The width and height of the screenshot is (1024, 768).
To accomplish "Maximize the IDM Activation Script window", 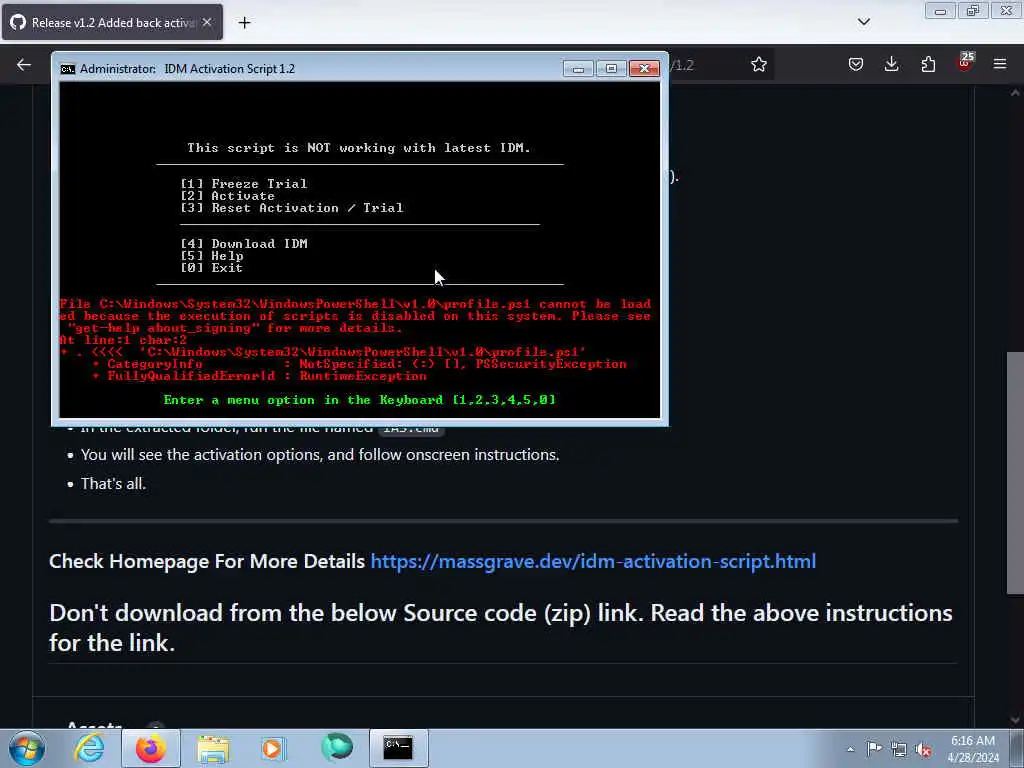I will (x=611, y=69).
